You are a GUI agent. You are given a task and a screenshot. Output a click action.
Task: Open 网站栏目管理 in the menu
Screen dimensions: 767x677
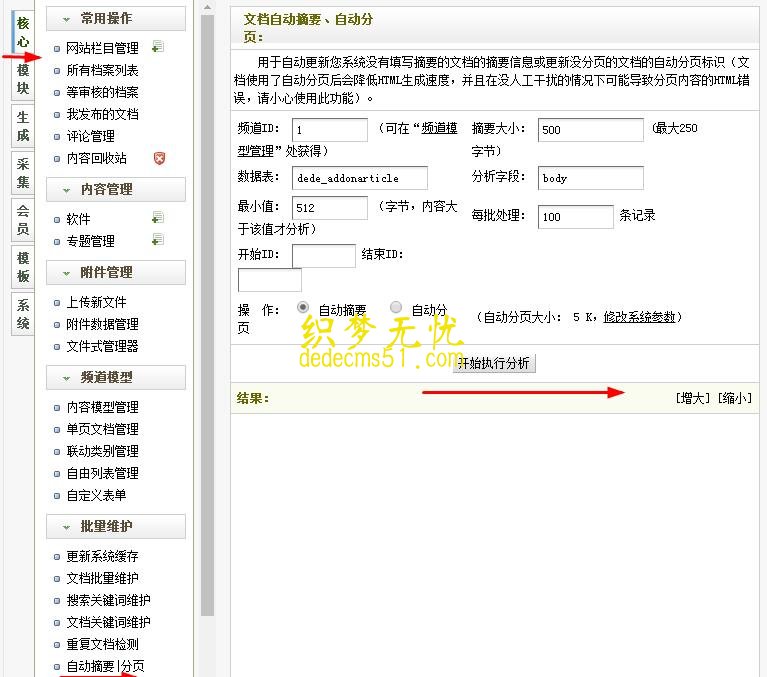point(103,48)
